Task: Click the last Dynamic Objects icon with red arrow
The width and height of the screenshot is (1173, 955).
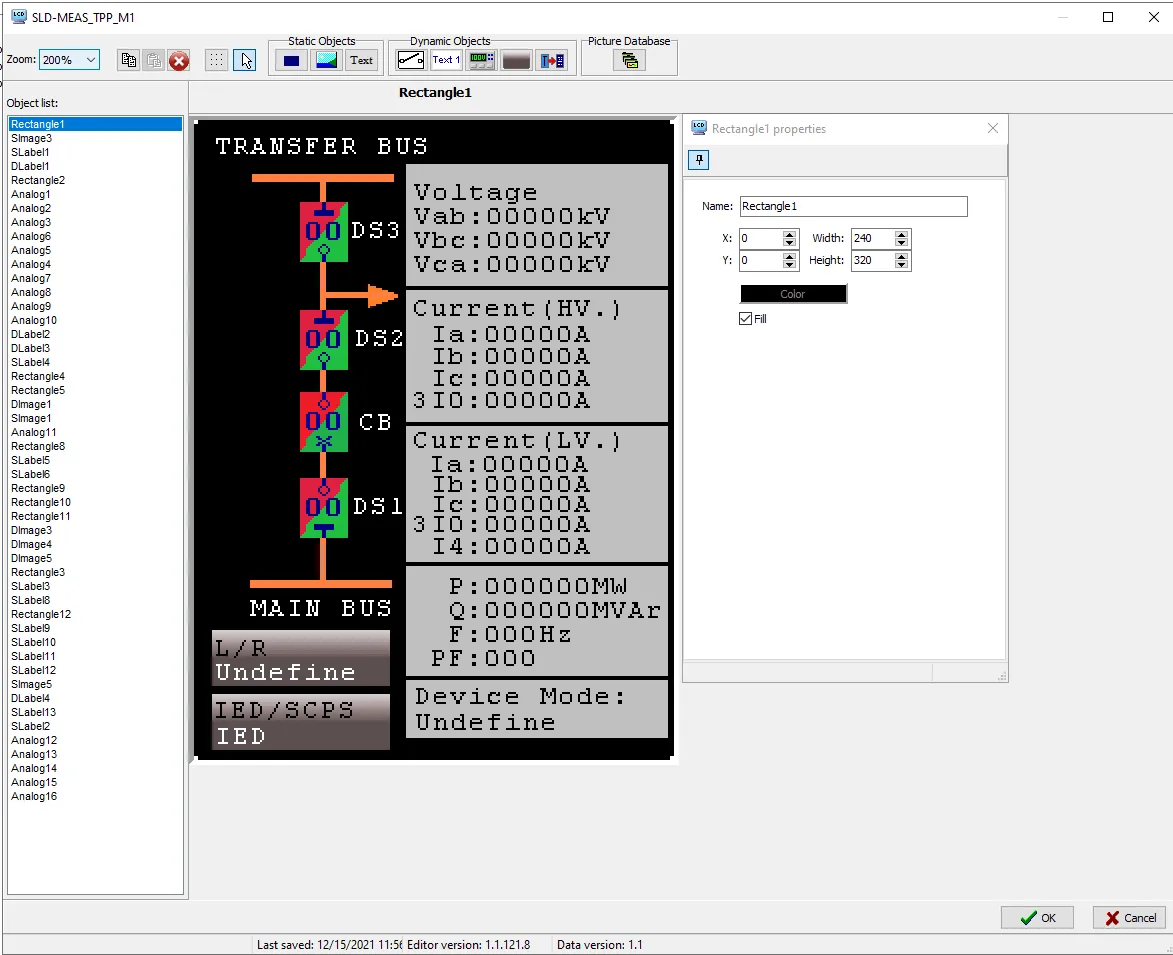Action: pos(552,61)
